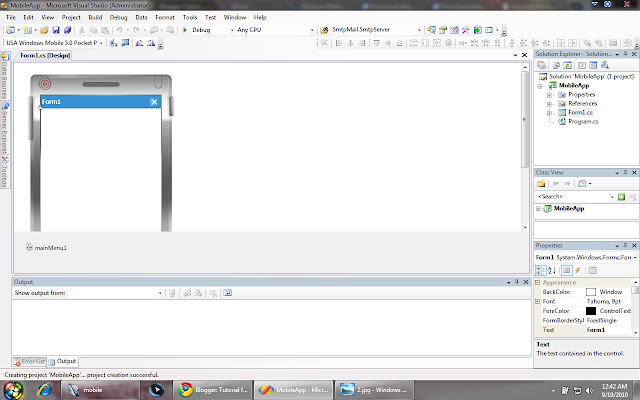
Task: Expand the Font property
Action: [x=538, y=301]
